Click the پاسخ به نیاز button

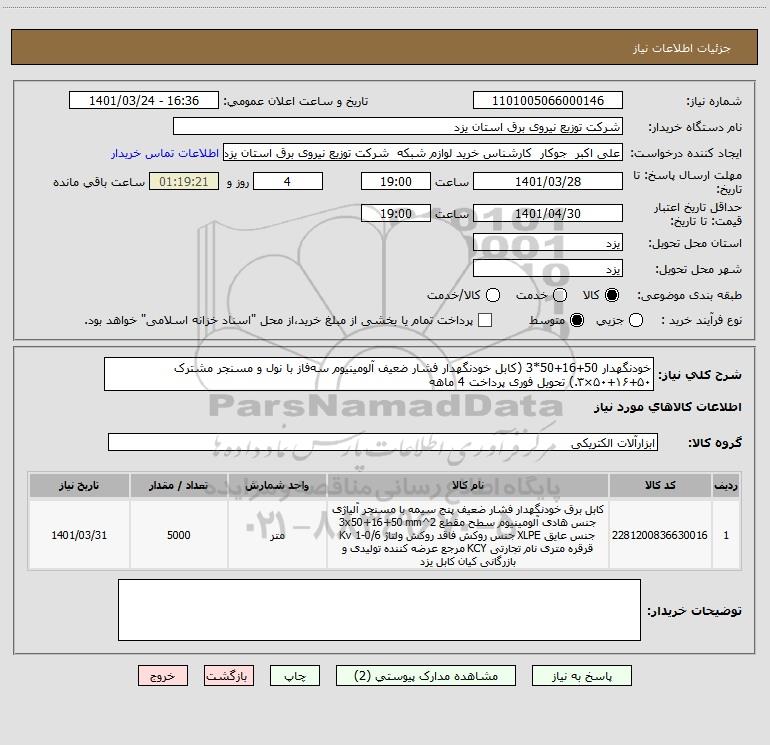tap(581, 676)
